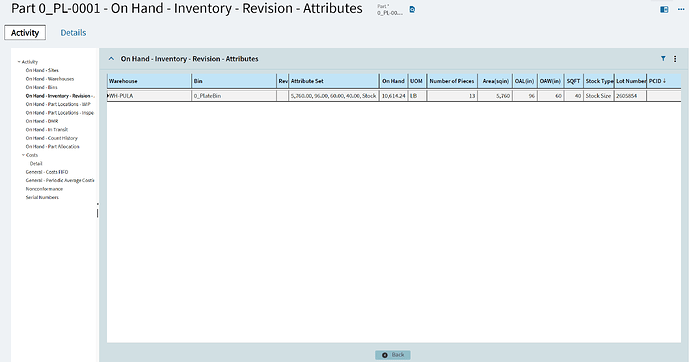
Task: Select General - Costs FIFO tree item
Action: click(47, 172)
